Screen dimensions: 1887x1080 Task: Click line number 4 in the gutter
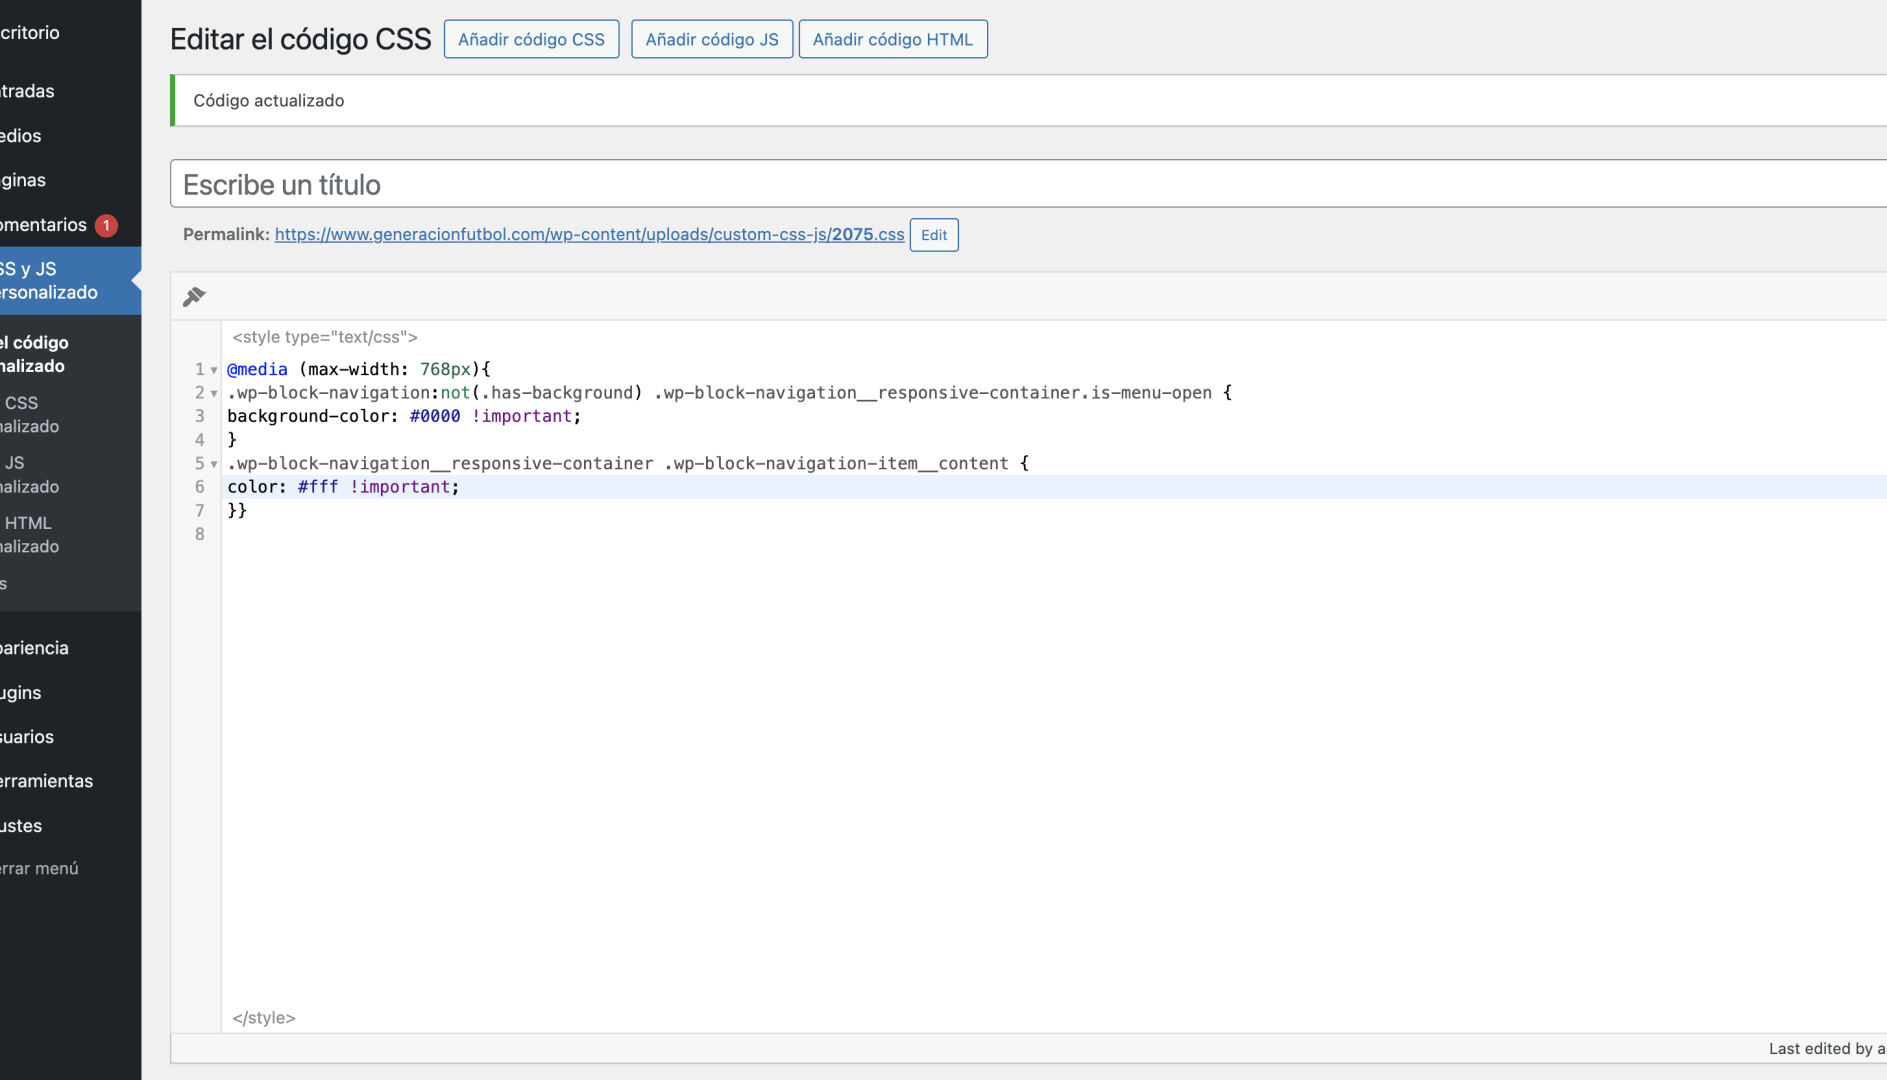200,440
